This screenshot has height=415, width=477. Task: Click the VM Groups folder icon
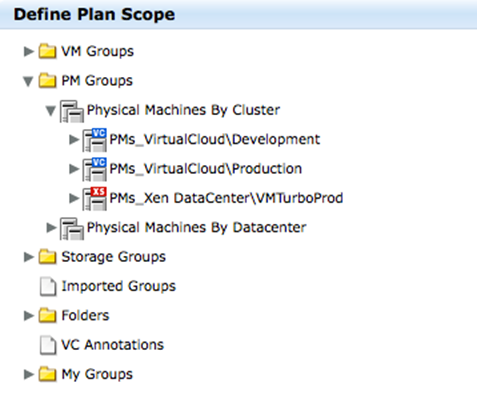point(47,51)
